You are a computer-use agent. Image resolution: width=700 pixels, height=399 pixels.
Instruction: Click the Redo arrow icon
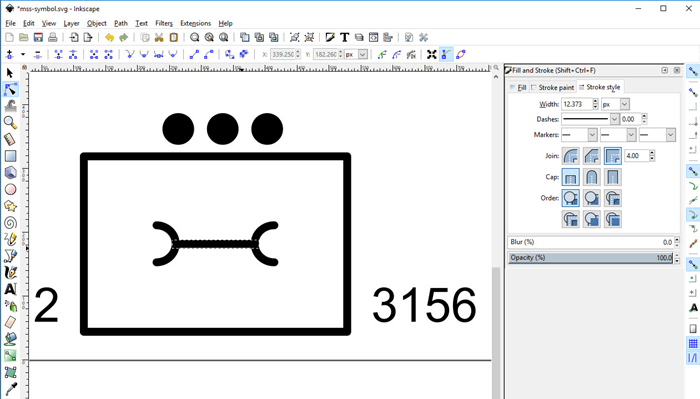click(x=124, y=37)
